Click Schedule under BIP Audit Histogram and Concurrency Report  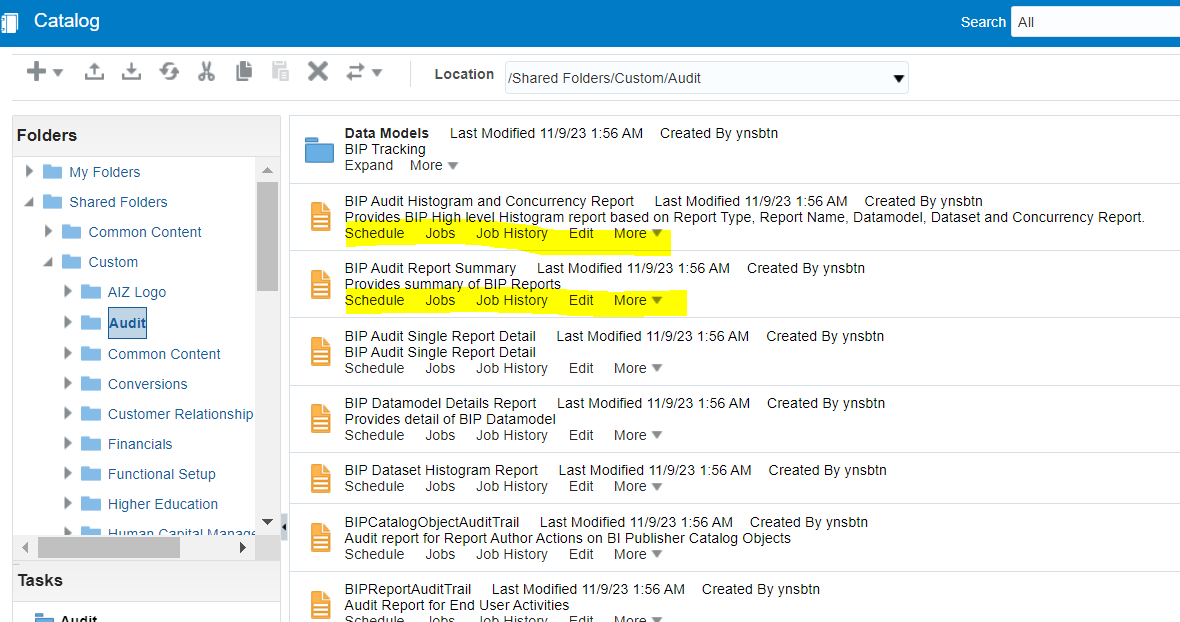[x=374, y=233]
